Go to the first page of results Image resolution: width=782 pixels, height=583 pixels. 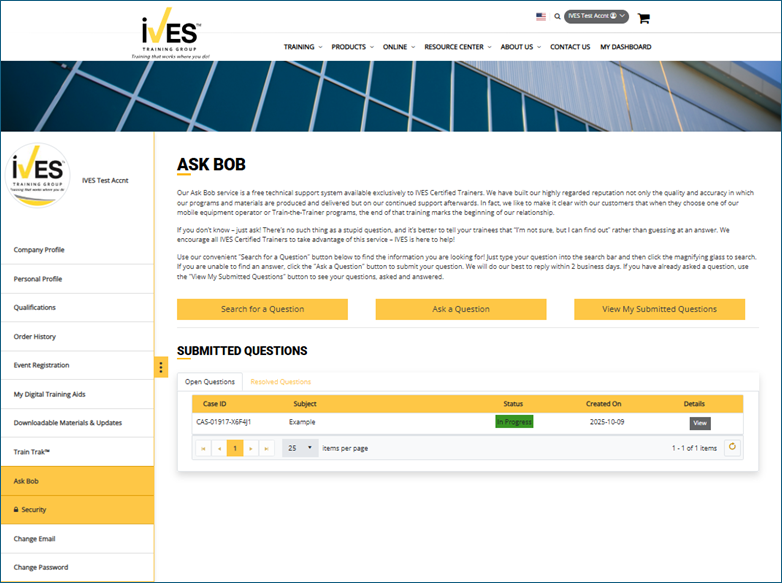(204, 448)
